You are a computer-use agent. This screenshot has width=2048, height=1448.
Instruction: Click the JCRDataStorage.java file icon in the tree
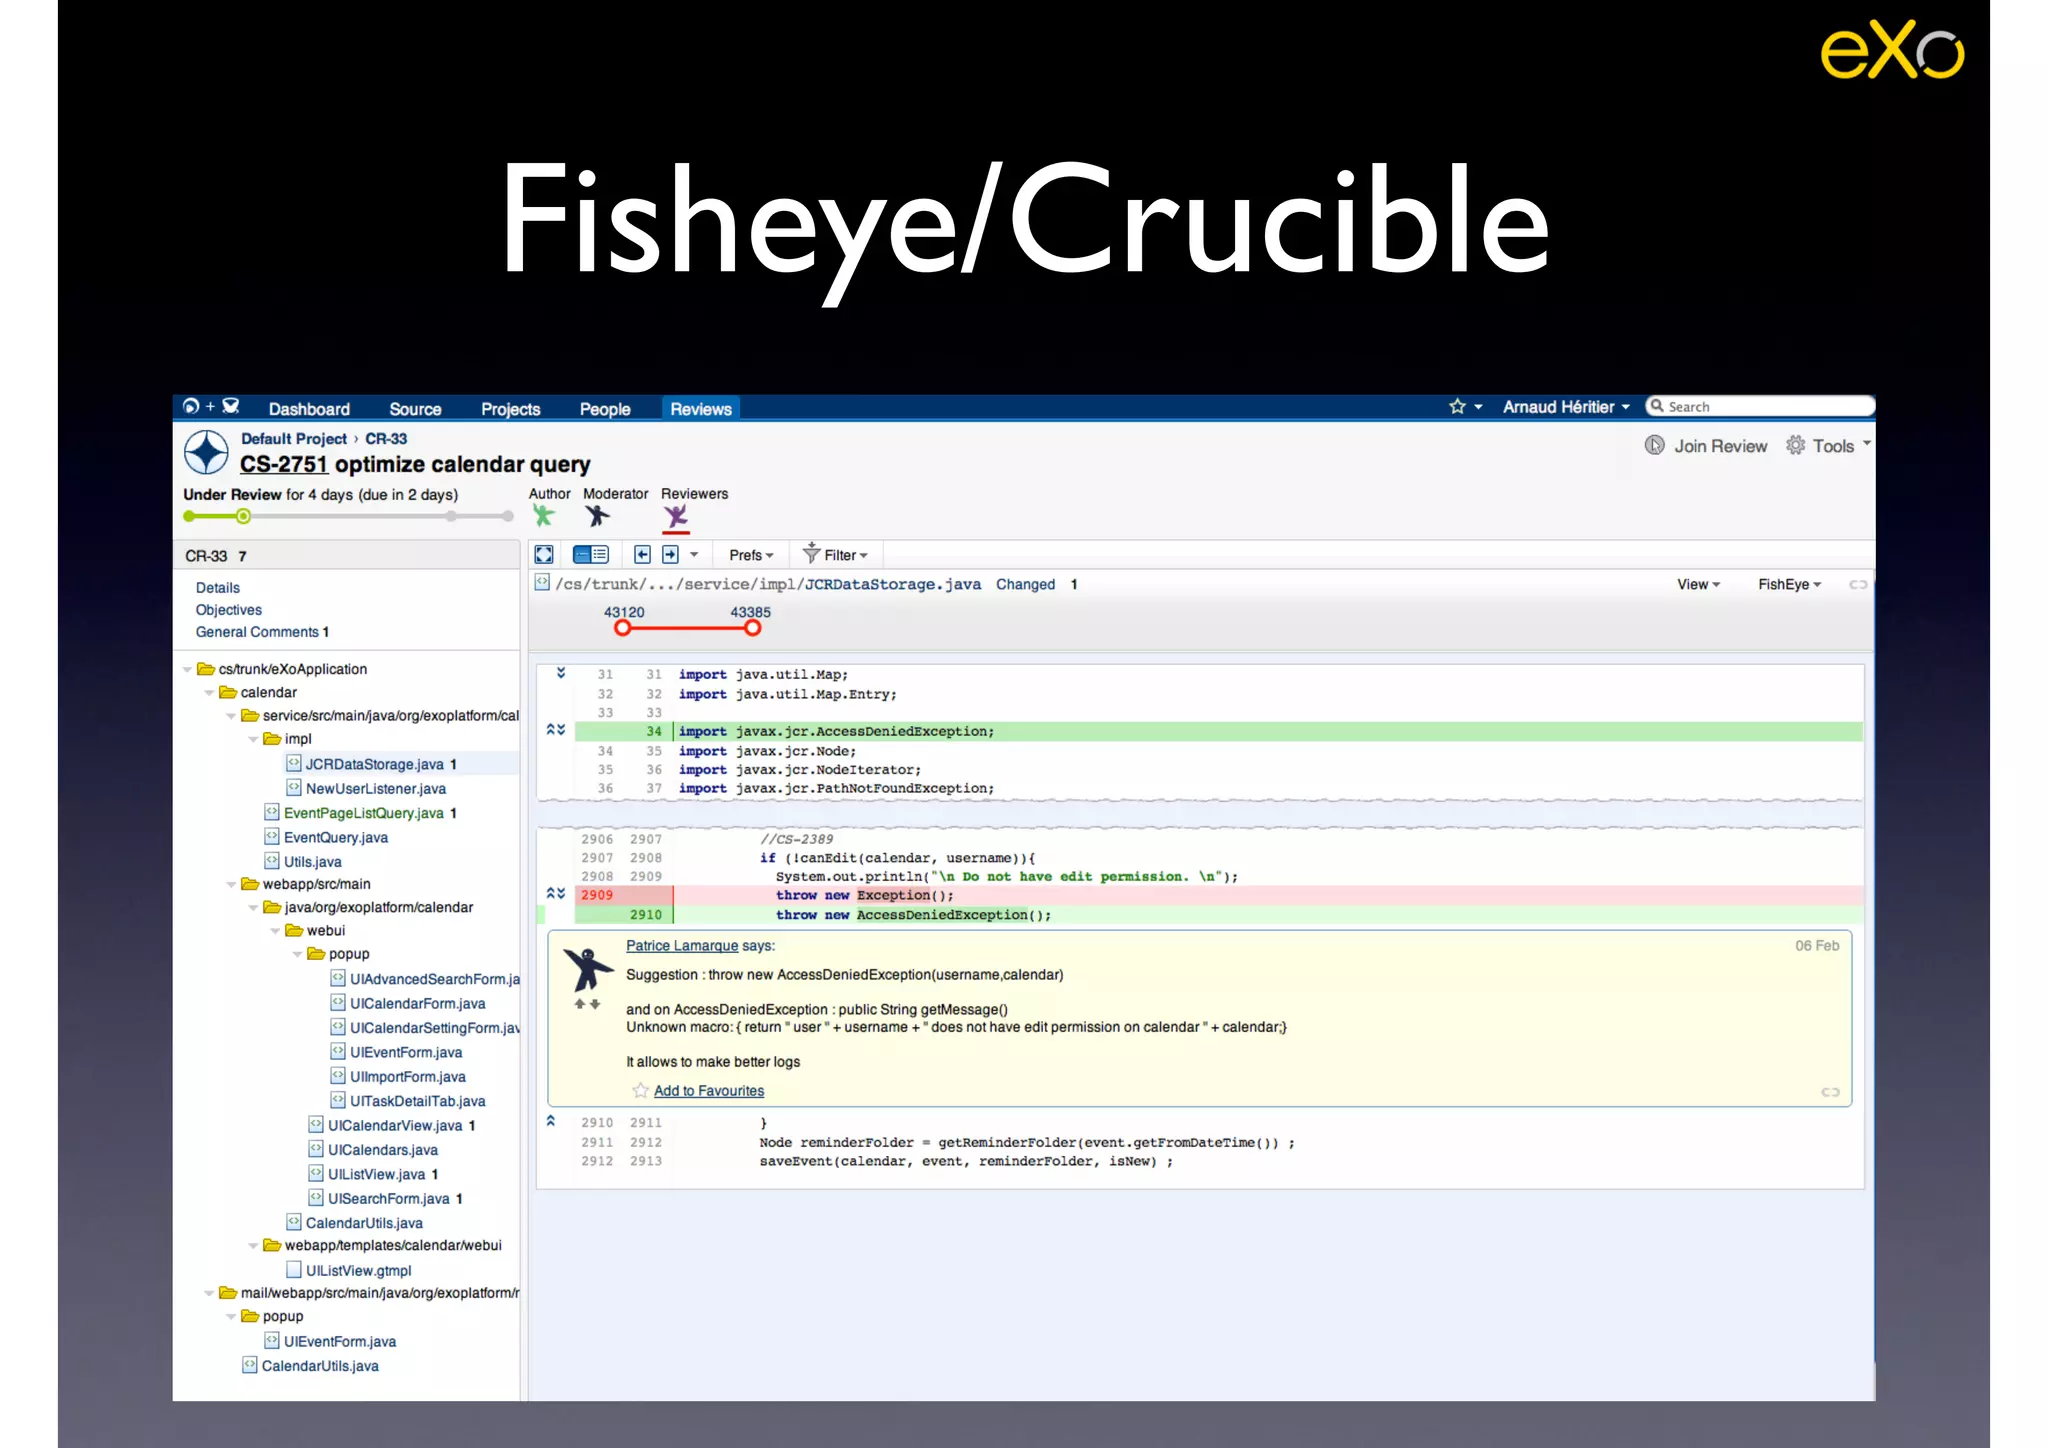294,763
